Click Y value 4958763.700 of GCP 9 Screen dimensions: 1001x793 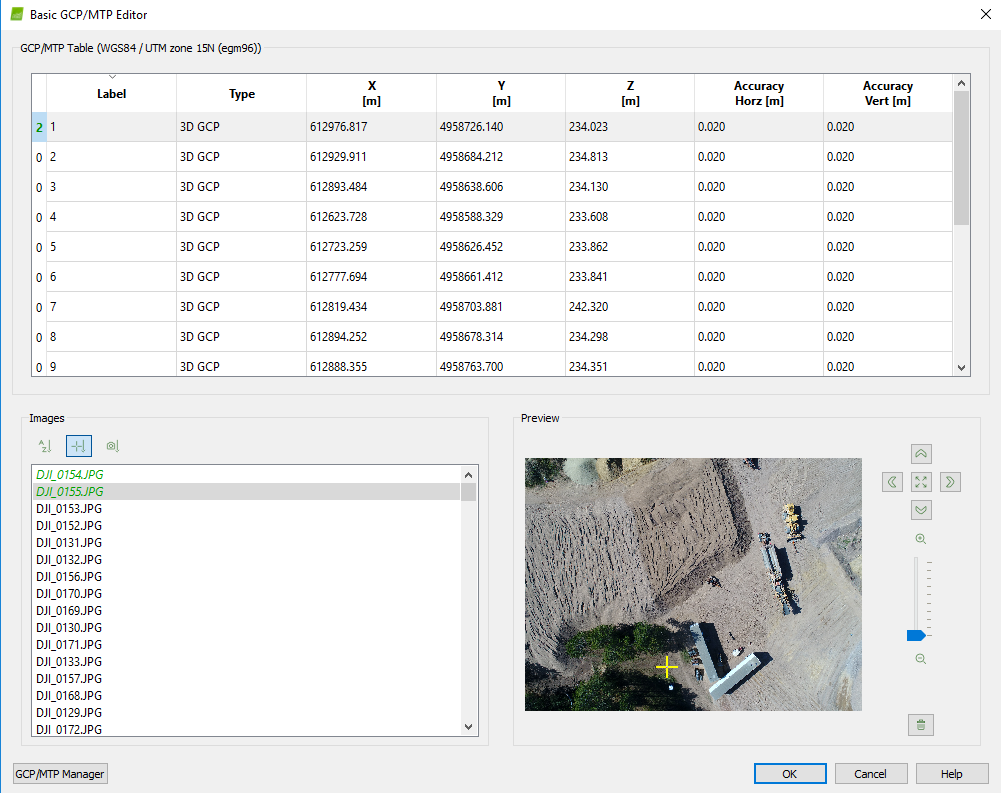501,365
